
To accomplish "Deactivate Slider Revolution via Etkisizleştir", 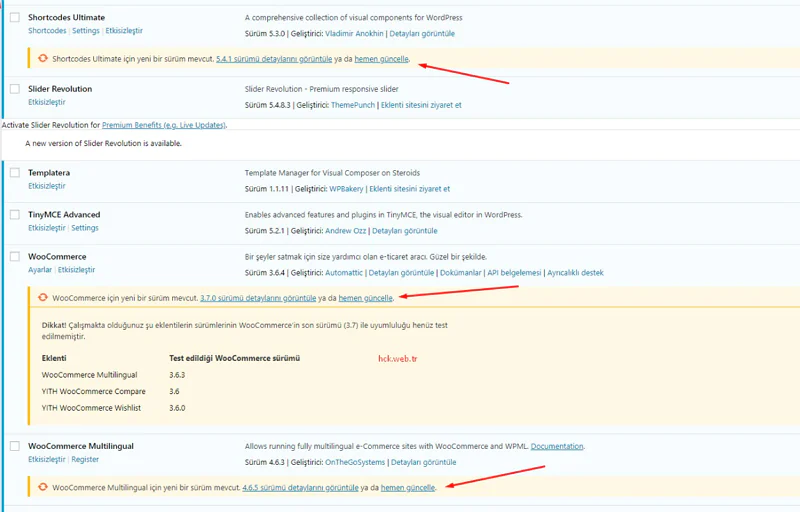I will [x=47, y=102].
